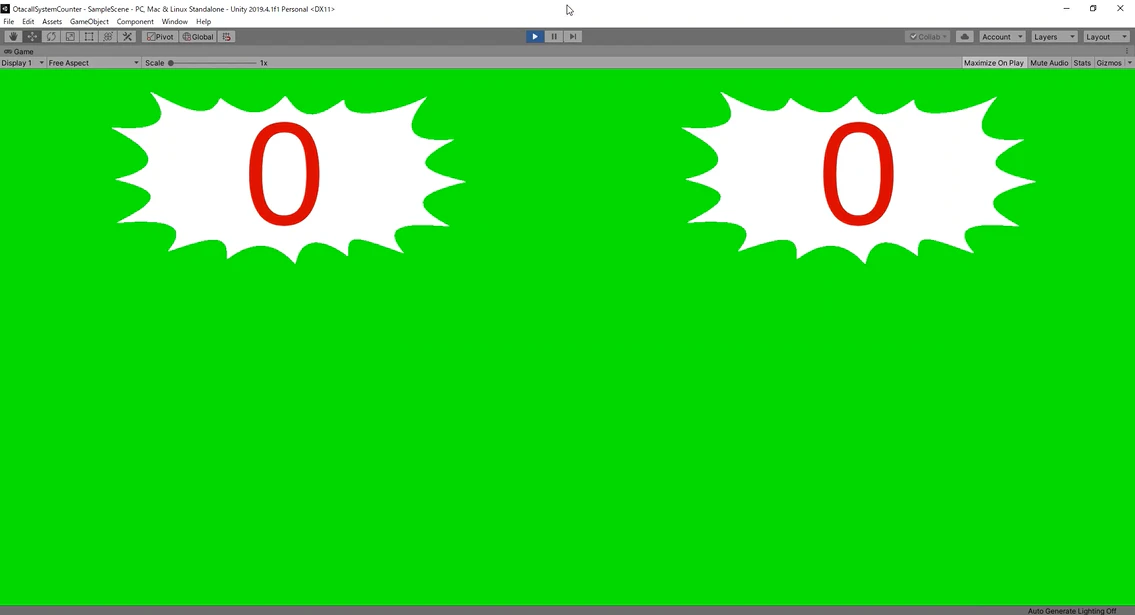Open the Free Aspect dropdown

coord(93,63)
